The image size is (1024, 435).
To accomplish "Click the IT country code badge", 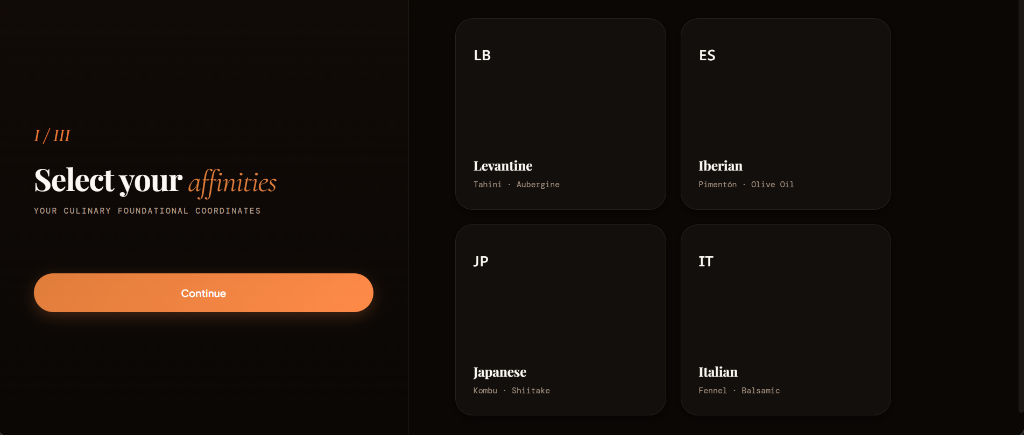I will pos(706,261).
